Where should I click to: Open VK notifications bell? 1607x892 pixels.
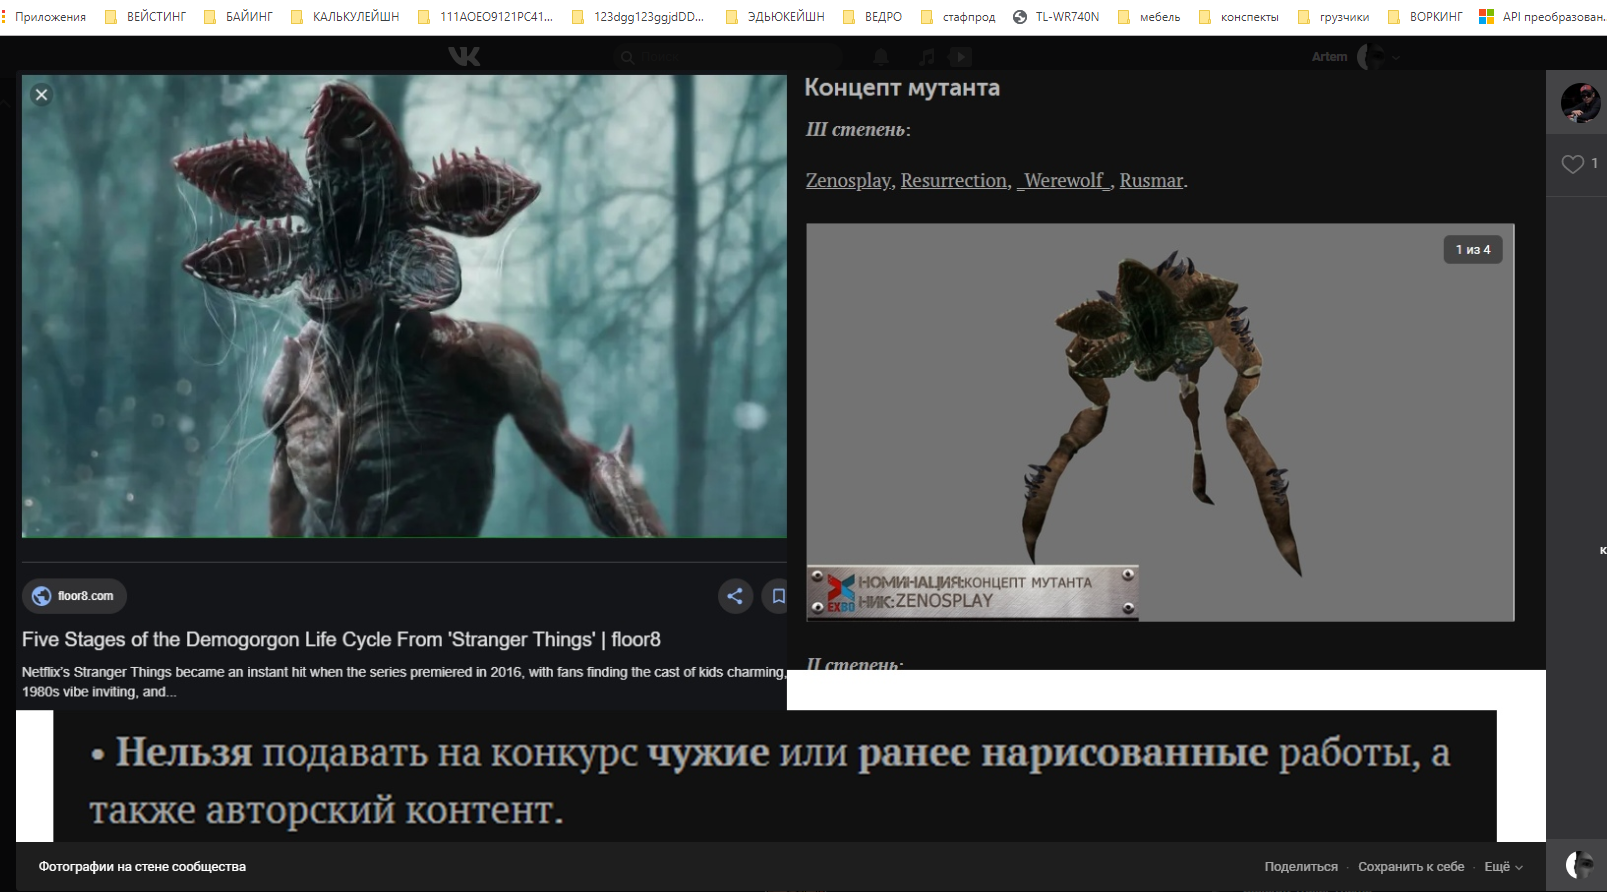(881, 57)
